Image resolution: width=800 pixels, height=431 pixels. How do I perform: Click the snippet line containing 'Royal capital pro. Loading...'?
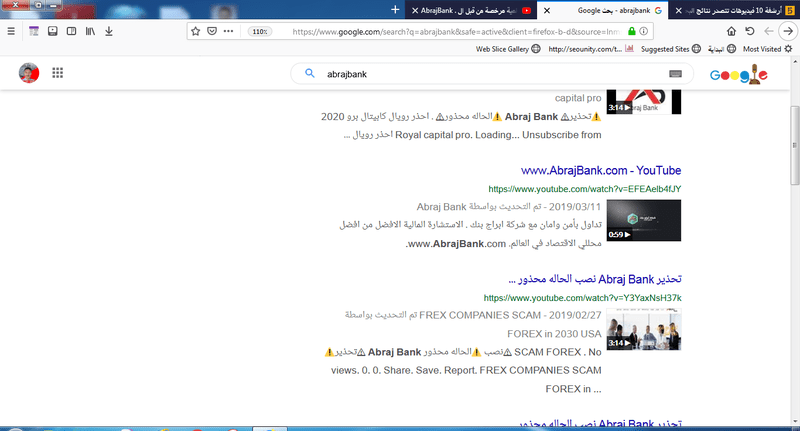click(472, 135)
